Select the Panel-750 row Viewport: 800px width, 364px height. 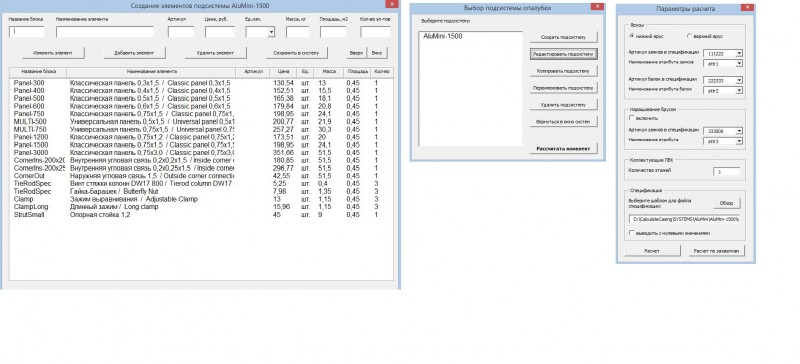click(x=202, y=114)
